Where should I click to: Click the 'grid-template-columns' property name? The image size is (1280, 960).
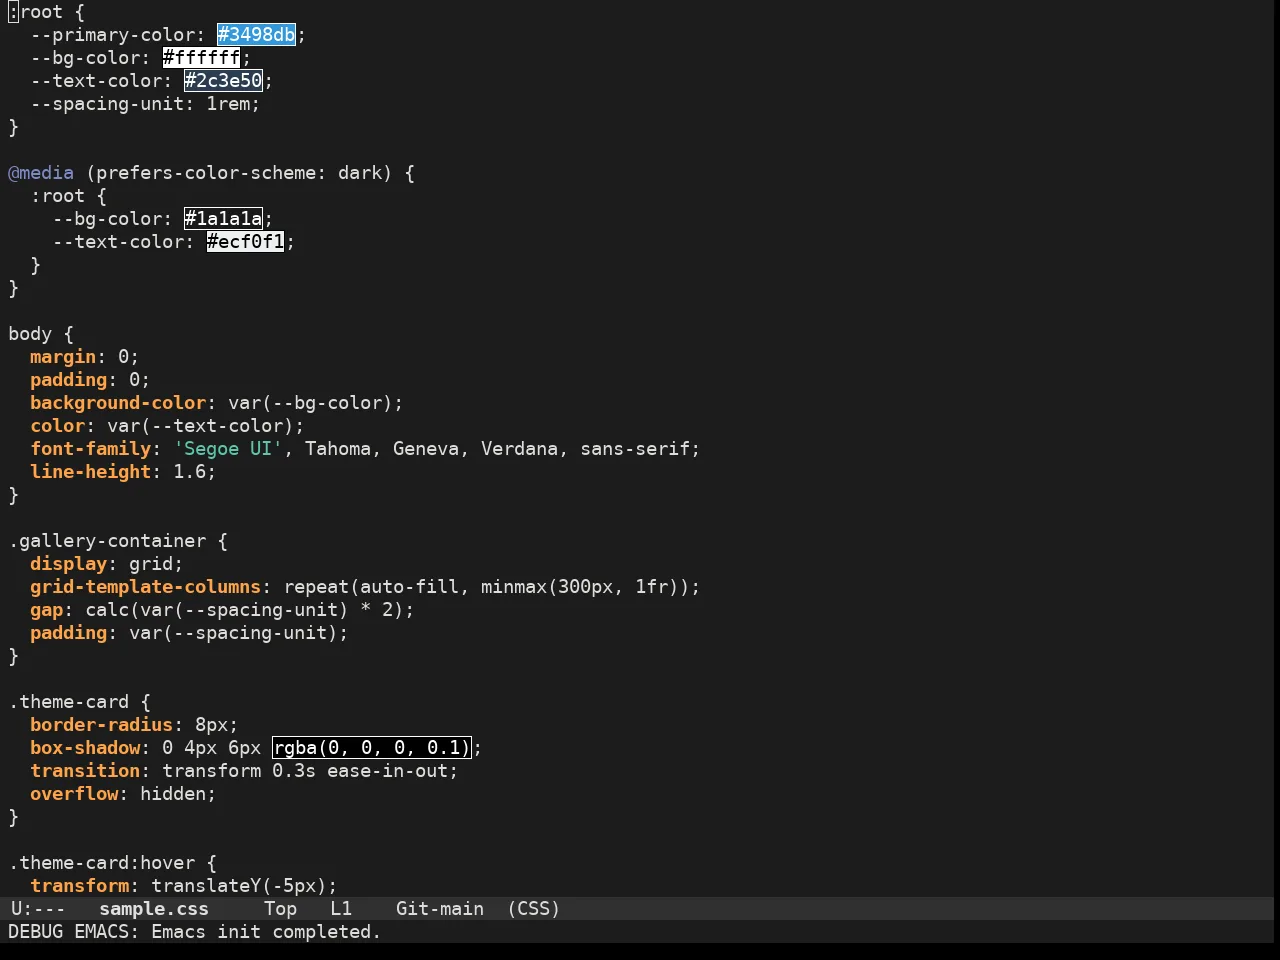145,587
